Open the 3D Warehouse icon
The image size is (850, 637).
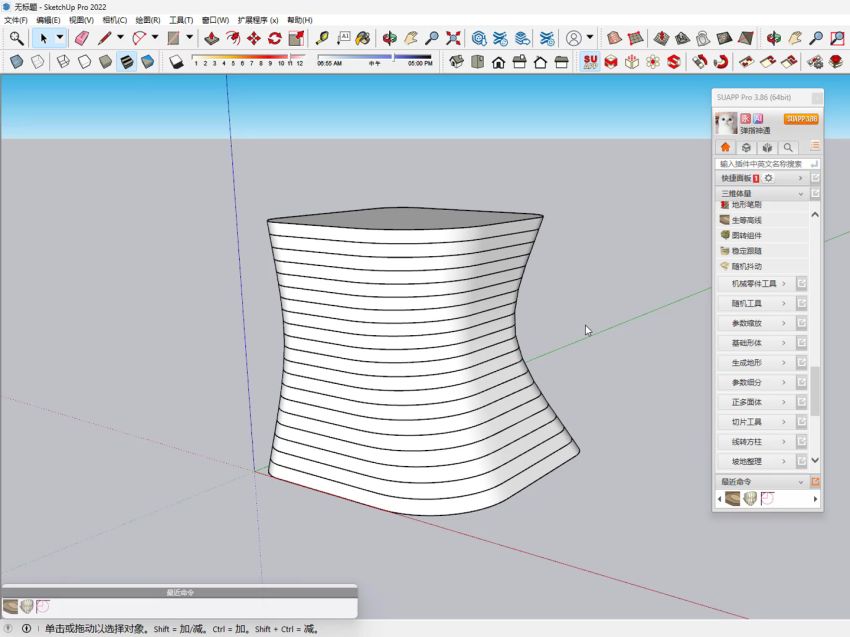[479, 38]
